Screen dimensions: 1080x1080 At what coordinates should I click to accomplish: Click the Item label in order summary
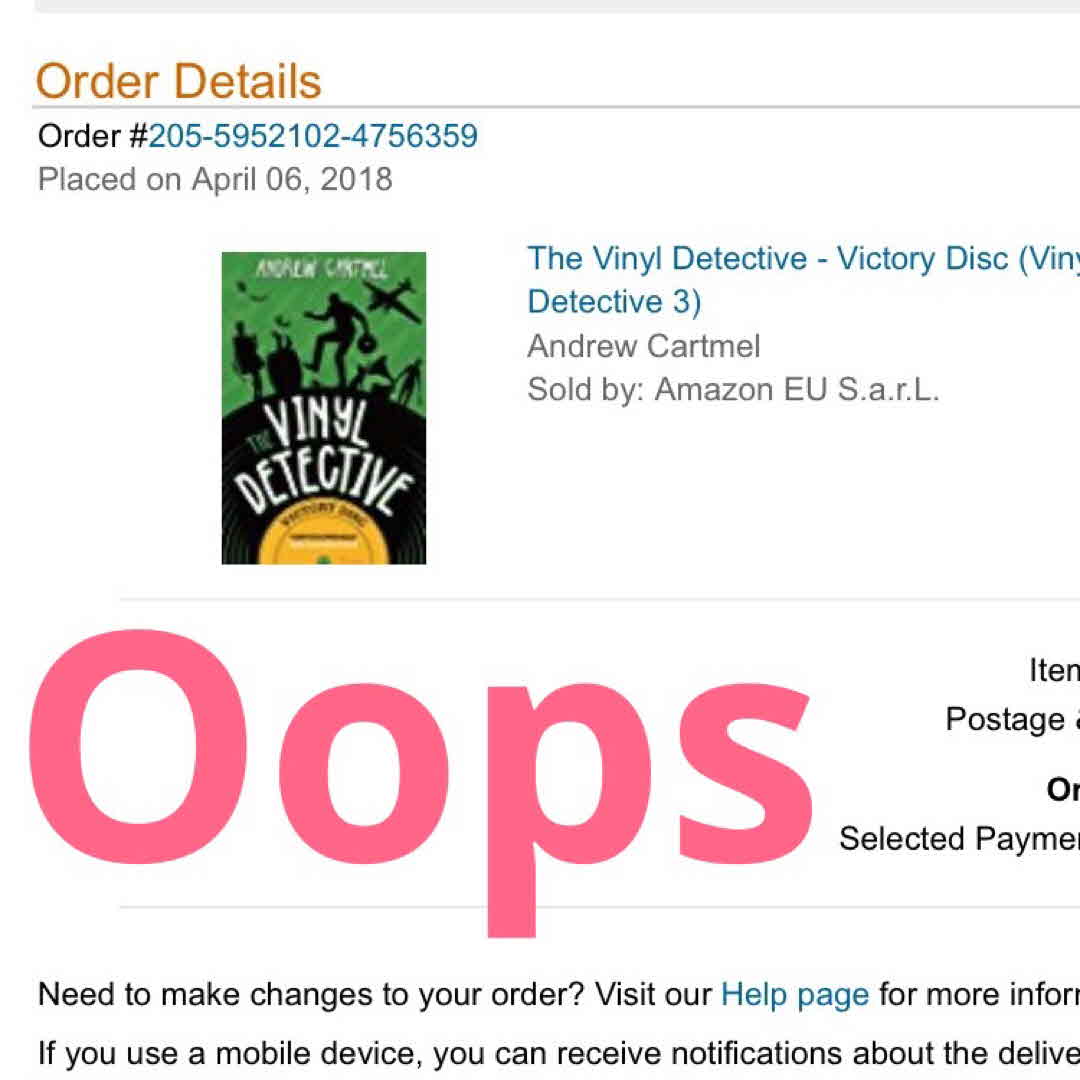coord(1054,669)
